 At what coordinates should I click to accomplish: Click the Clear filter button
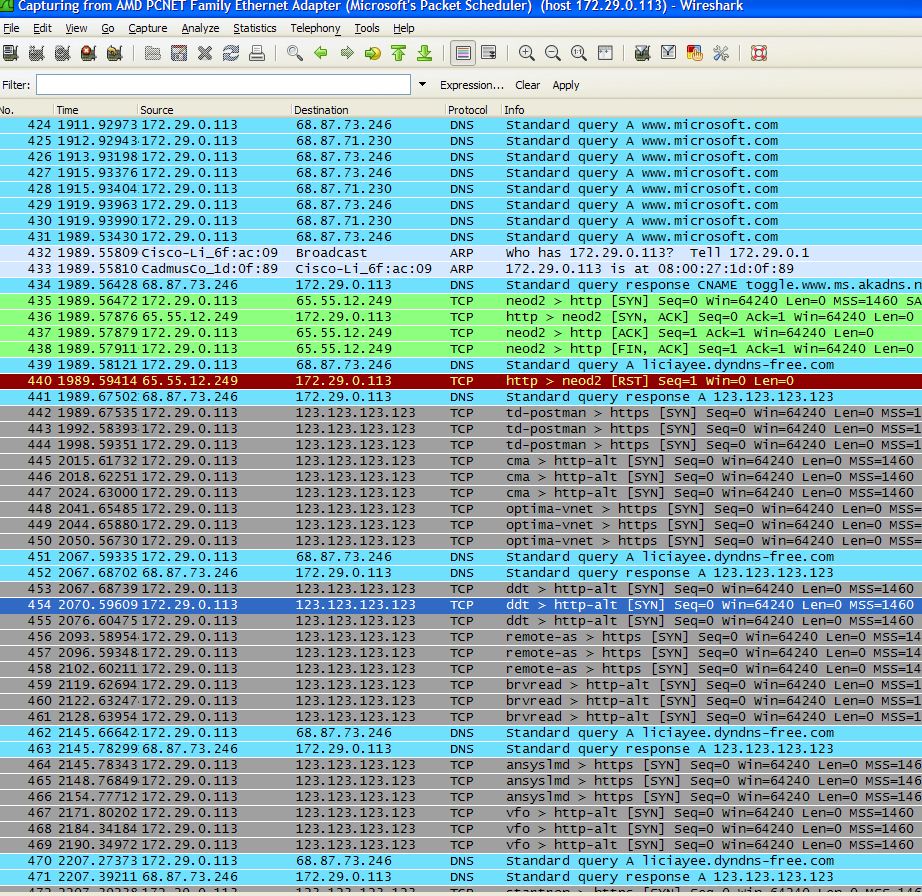527,85
